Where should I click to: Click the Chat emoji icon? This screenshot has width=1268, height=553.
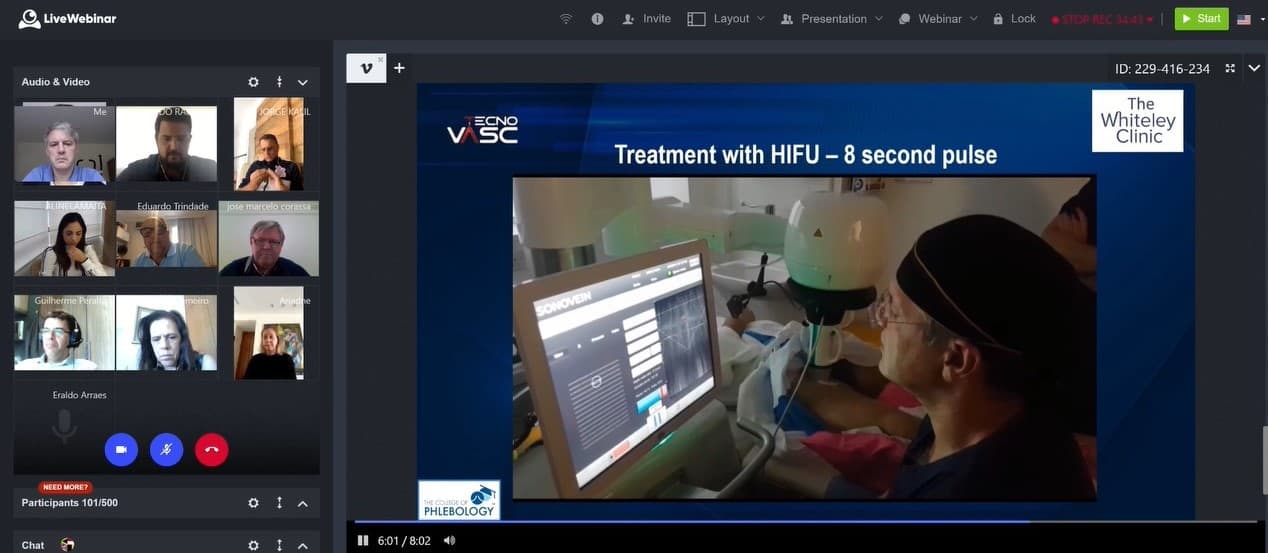(x=68, y=545)
